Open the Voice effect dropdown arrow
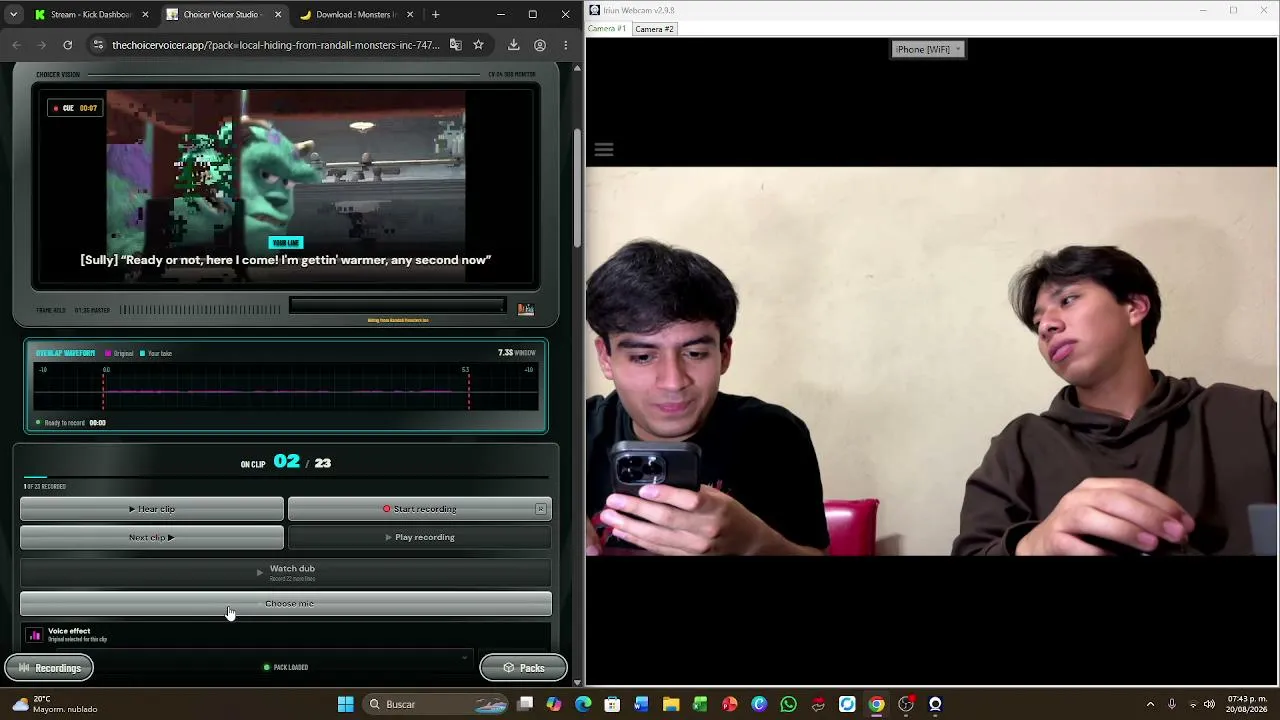 (x=464, y=657)
